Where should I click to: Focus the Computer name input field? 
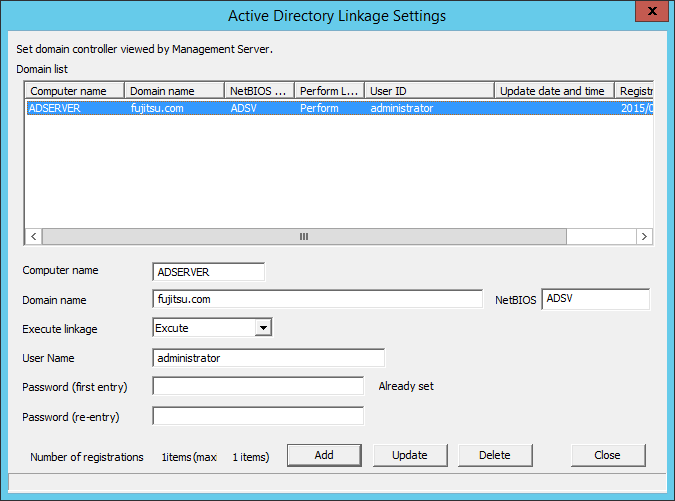(x=209, y=272)
